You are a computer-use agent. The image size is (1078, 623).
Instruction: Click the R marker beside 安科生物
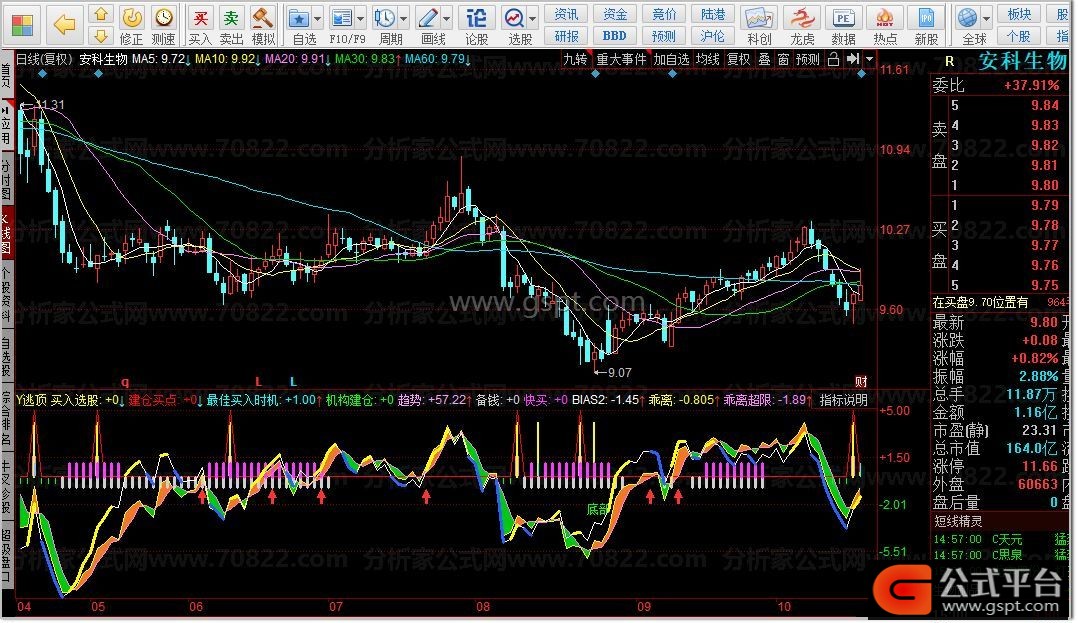click(x=949, y=61)
